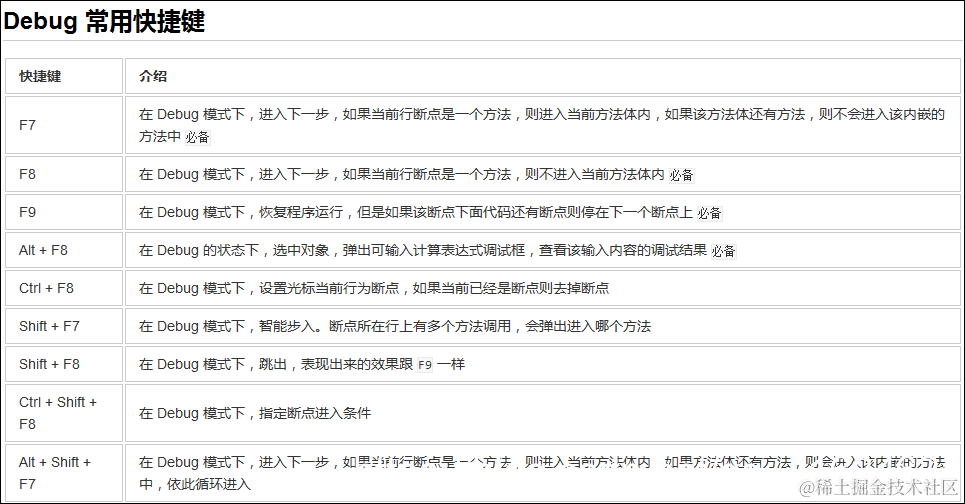Click the 'Ctrl + Shift + F8' shortcut cell
The width and height of the screenshot is (965, 504).
(64, 413)
